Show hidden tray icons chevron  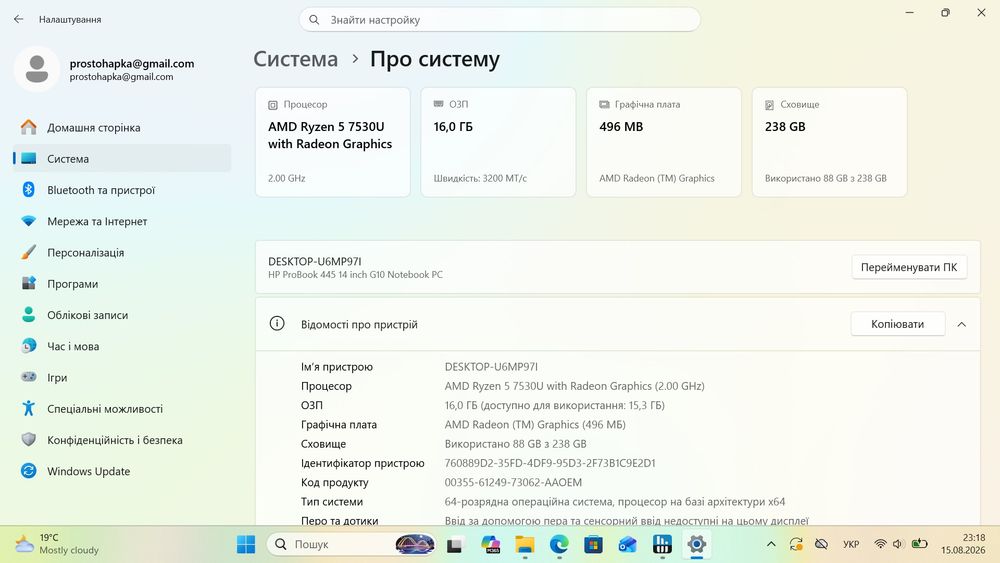[771, 544]
